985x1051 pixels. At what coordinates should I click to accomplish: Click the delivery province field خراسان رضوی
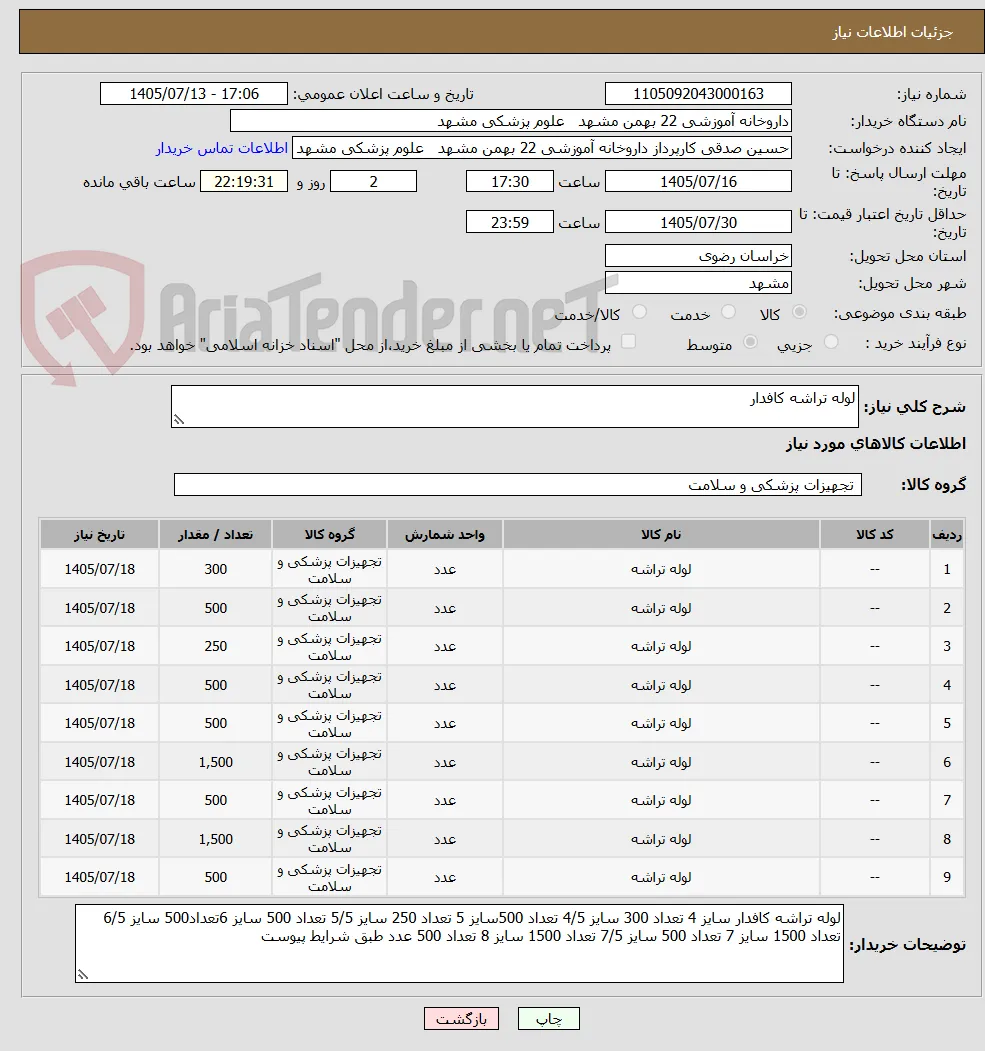coord(698,256)
